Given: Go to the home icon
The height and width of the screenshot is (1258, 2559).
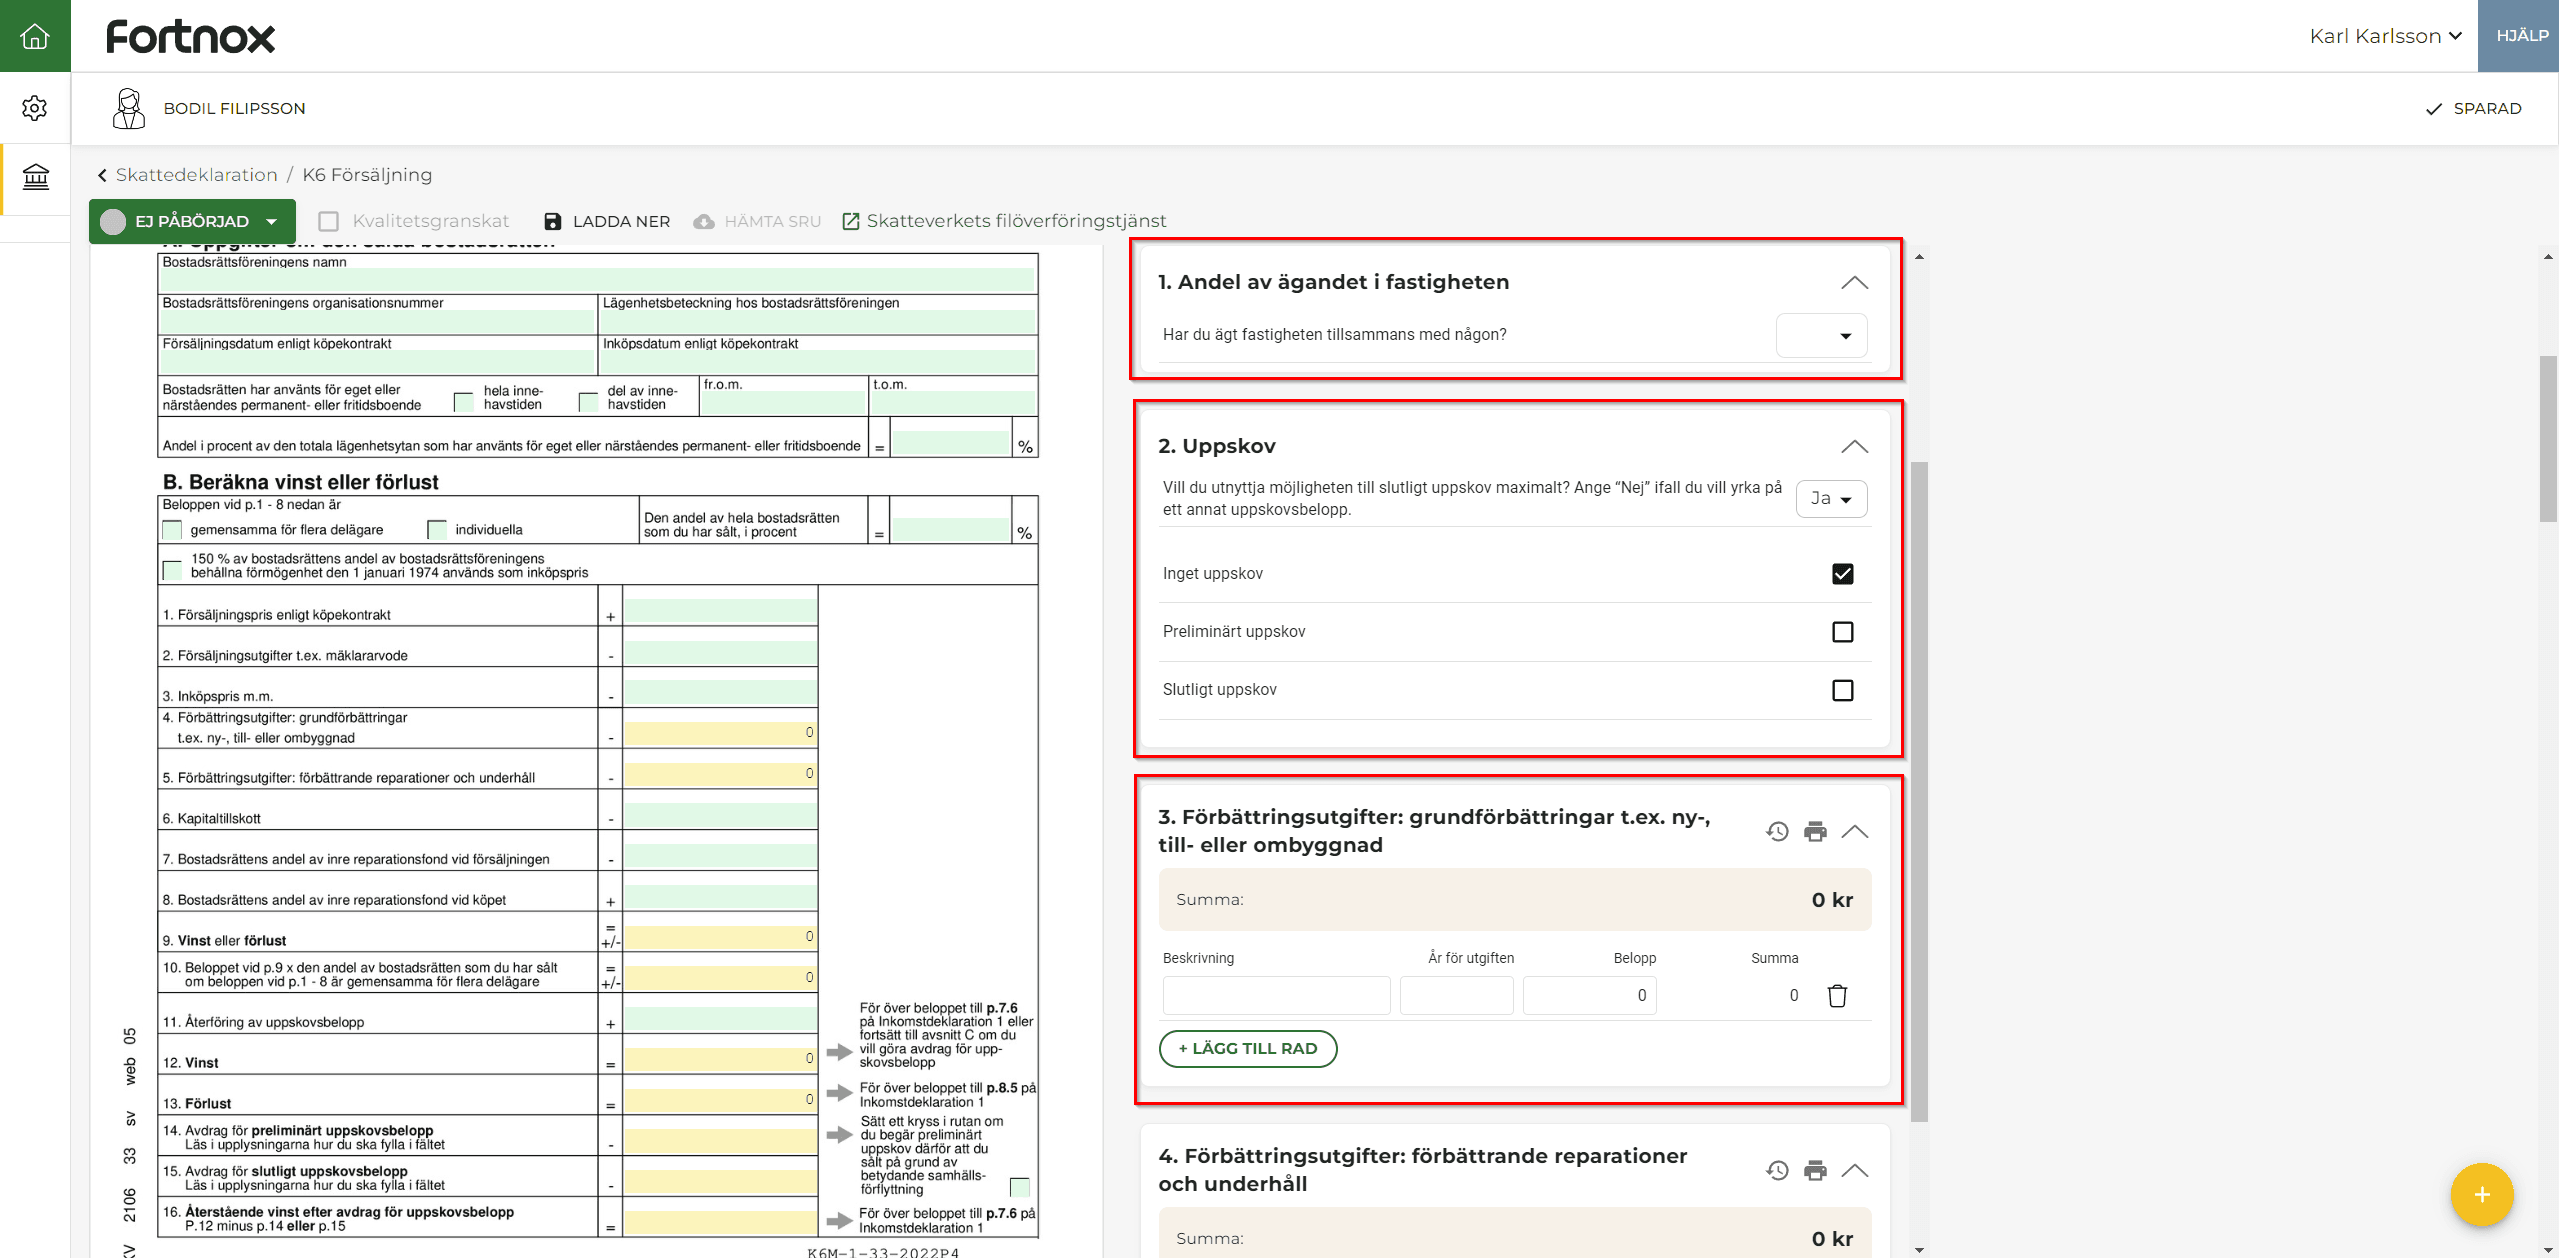Looking at the screenshot, I should click(35, 36).
